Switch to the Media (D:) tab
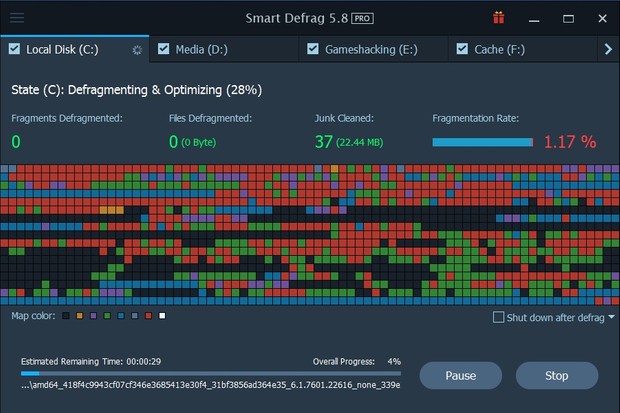Viewport: 620px width, 413px height. click(224, 49)
